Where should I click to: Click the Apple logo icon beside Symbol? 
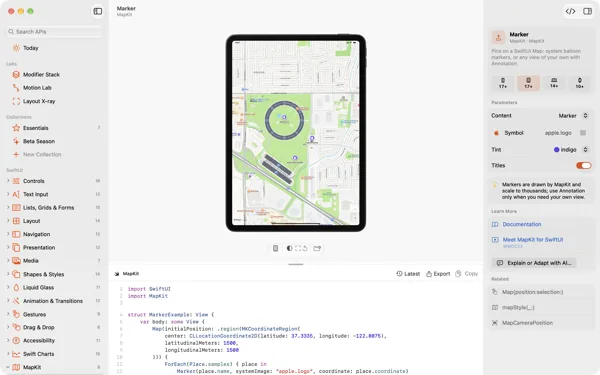(496, 133)
